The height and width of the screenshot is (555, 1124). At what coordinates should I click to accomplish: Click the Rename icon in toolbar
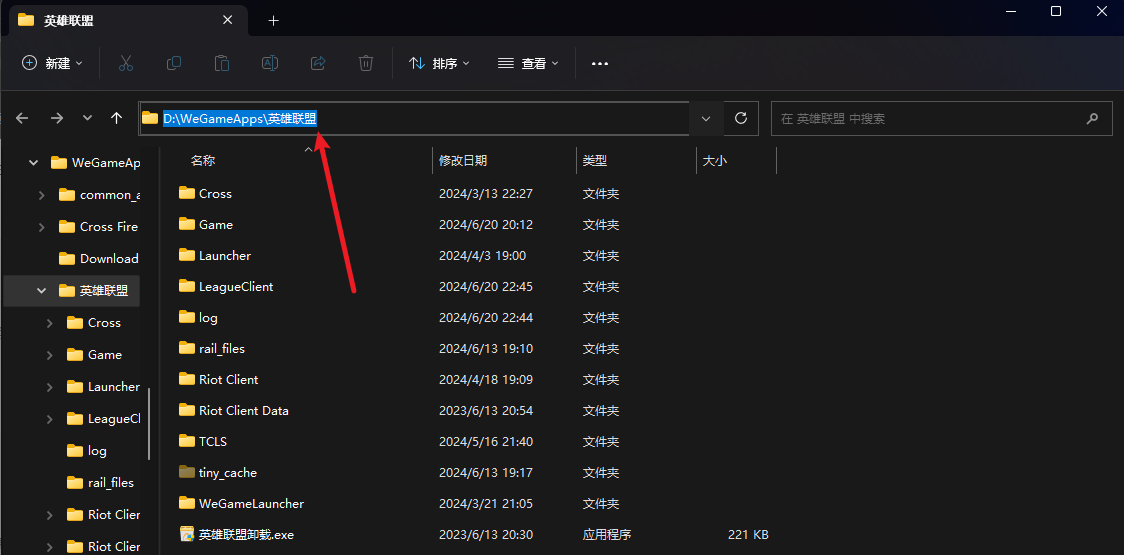click(x=270, y=63)
